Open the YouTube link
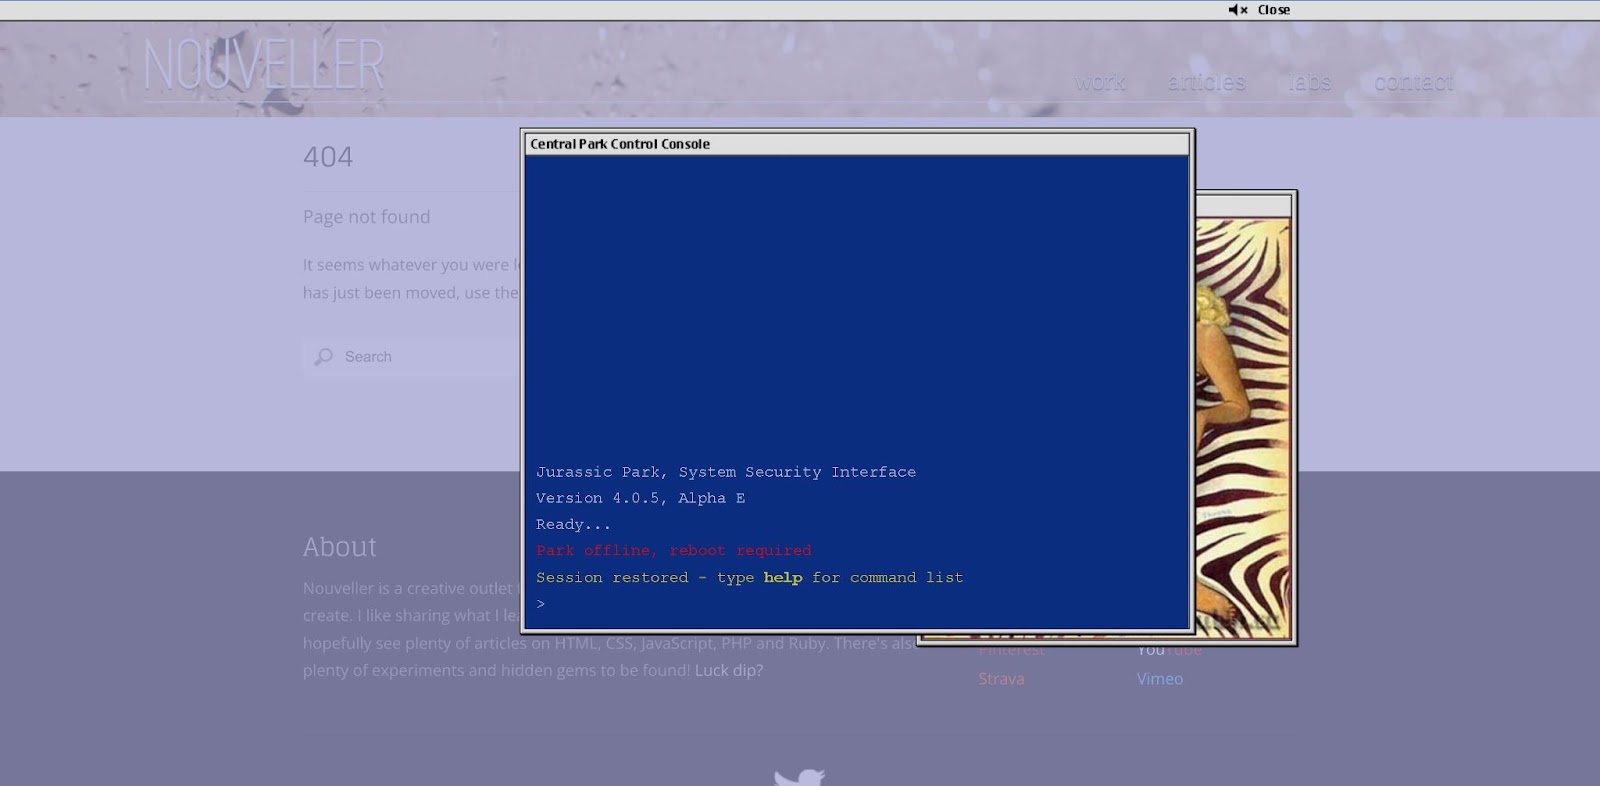The width and height of the screenshot is (1600, 786). click(1169, 651)
